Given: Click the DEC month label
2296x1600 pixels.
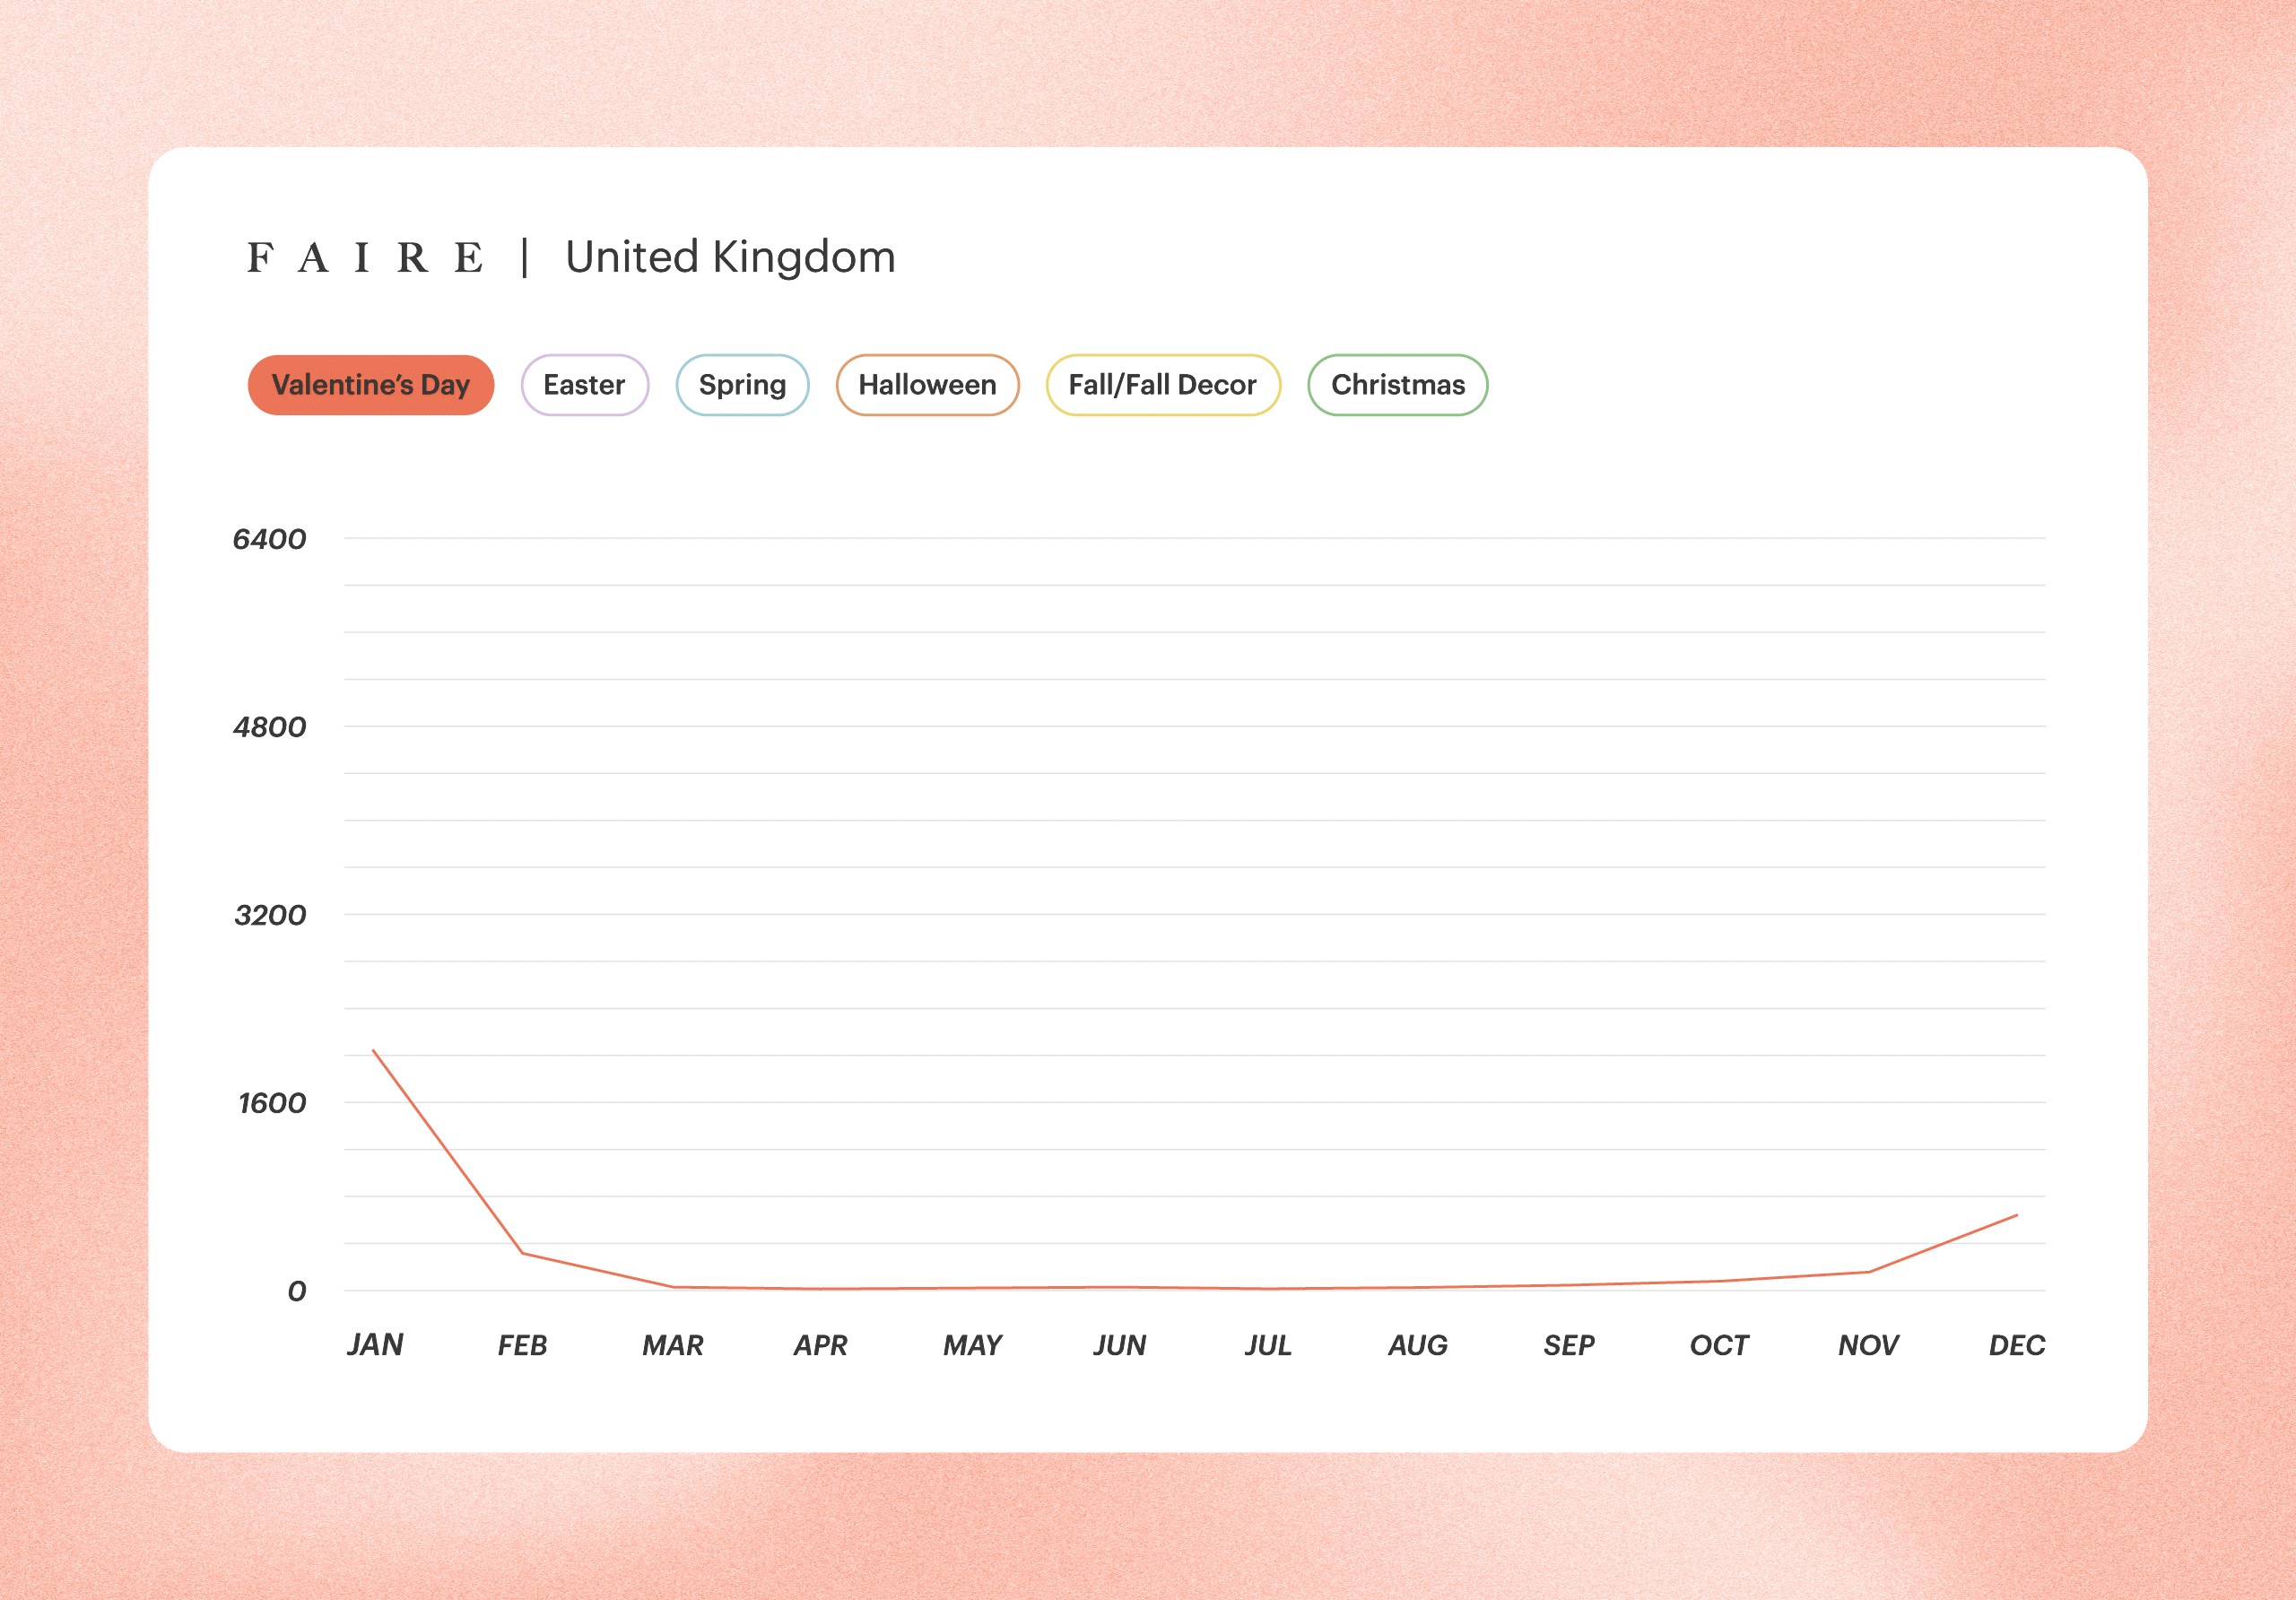Looking at the screenshot, I should point(2016,1345).
